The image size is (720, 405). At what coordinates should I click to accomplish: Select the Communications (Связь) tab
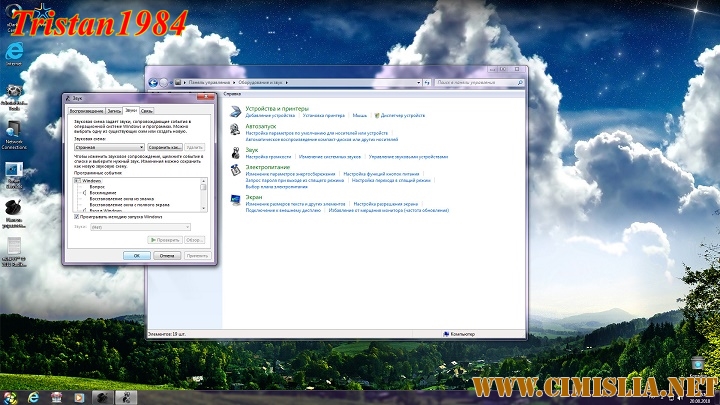point(146,110)
